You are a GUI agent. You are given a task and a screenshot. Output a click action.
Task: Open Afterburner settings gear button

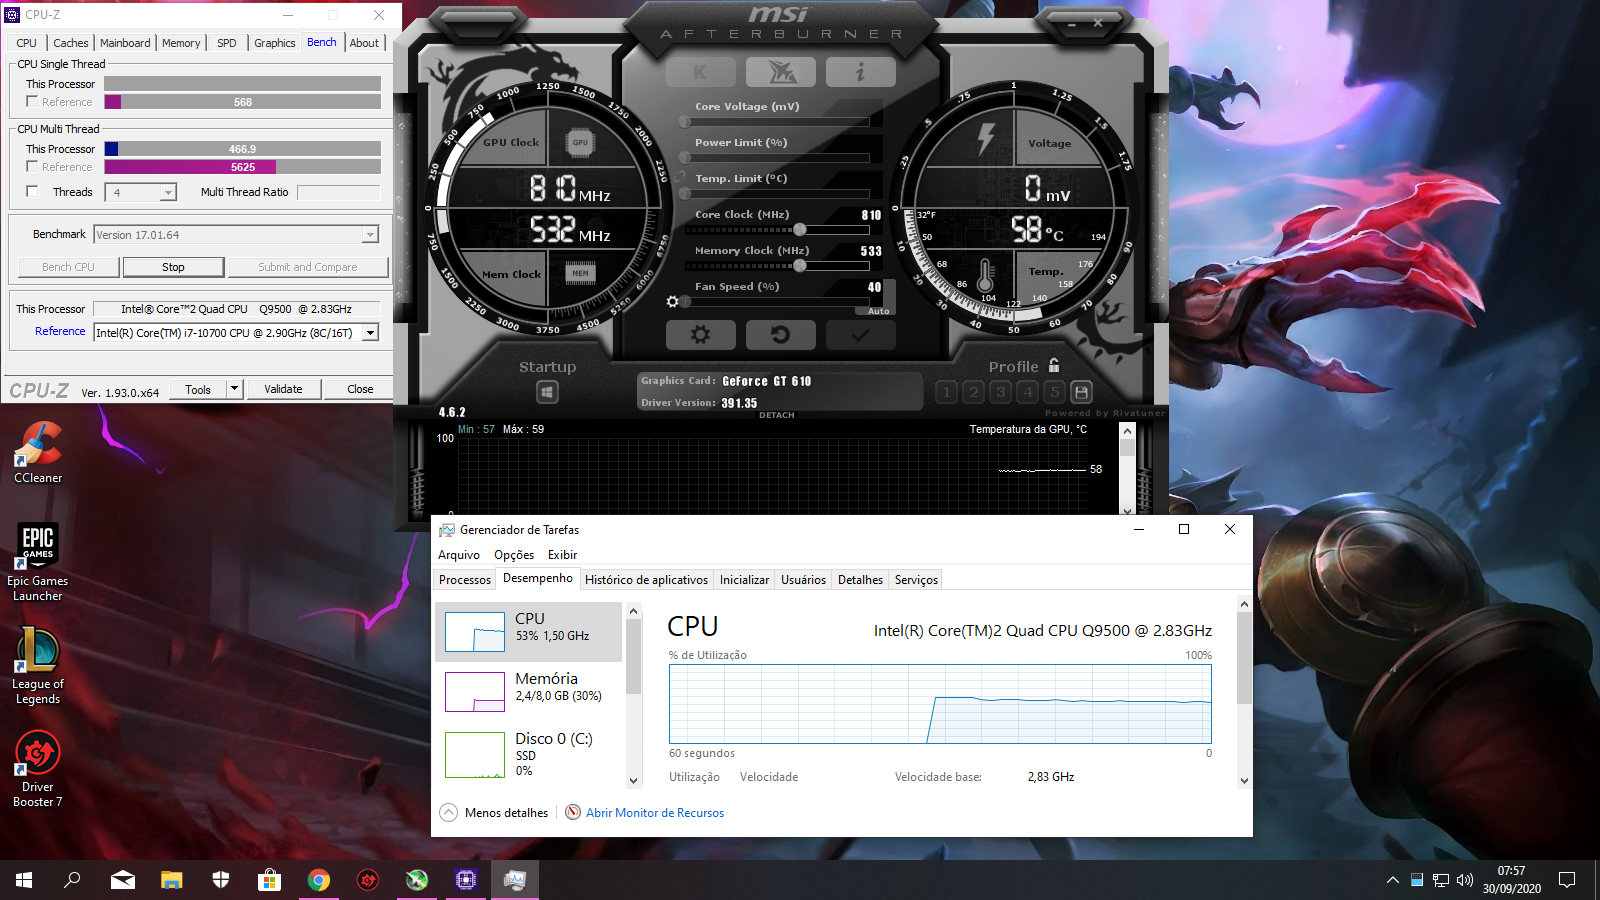click(x=700, y=335)
